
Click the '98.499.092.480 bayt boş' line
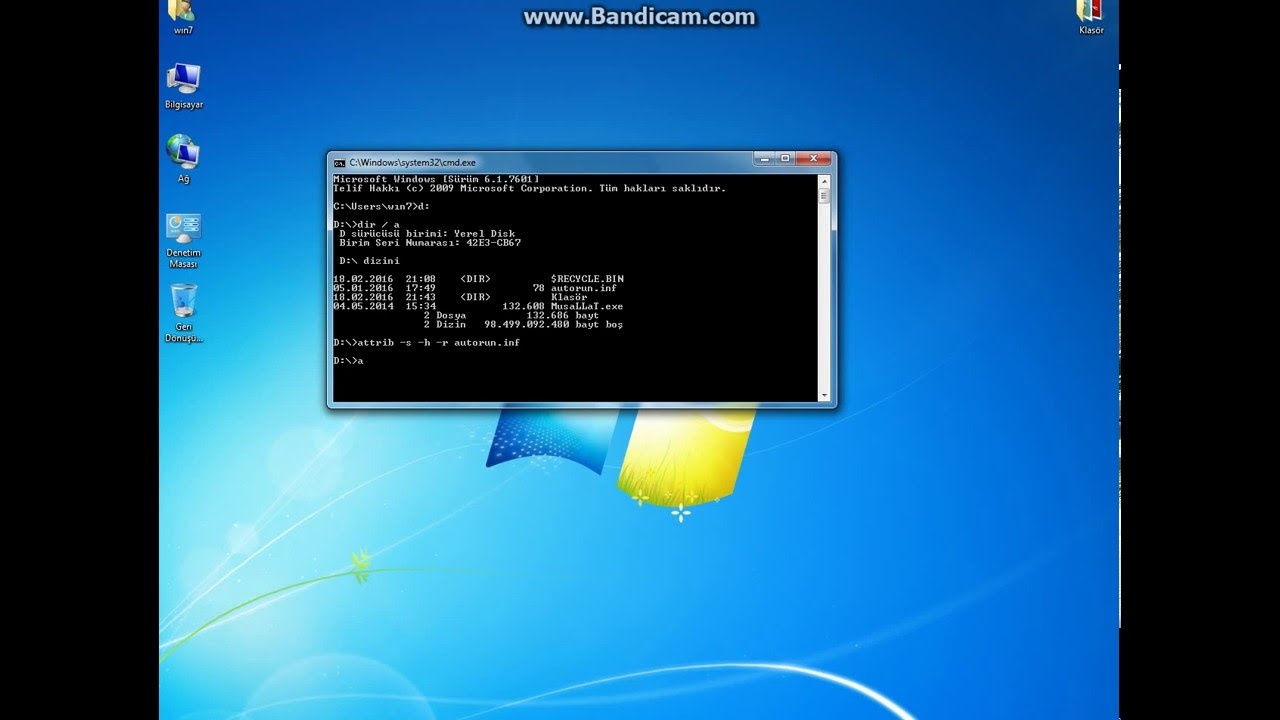coord(523,324)
